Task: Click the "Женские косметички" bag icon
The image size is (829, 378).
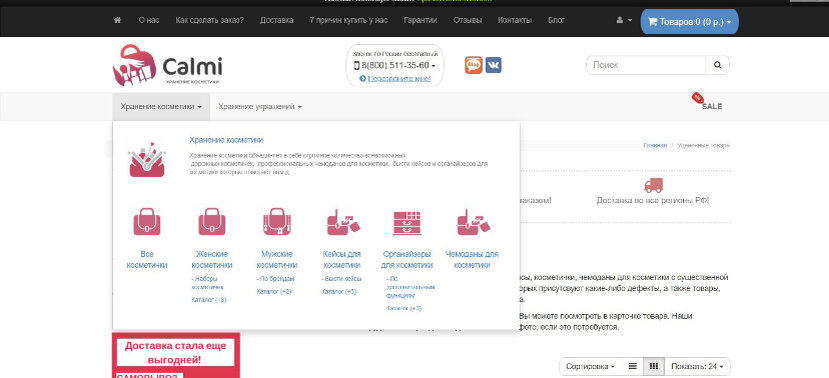Action: (x=211, y=222)
